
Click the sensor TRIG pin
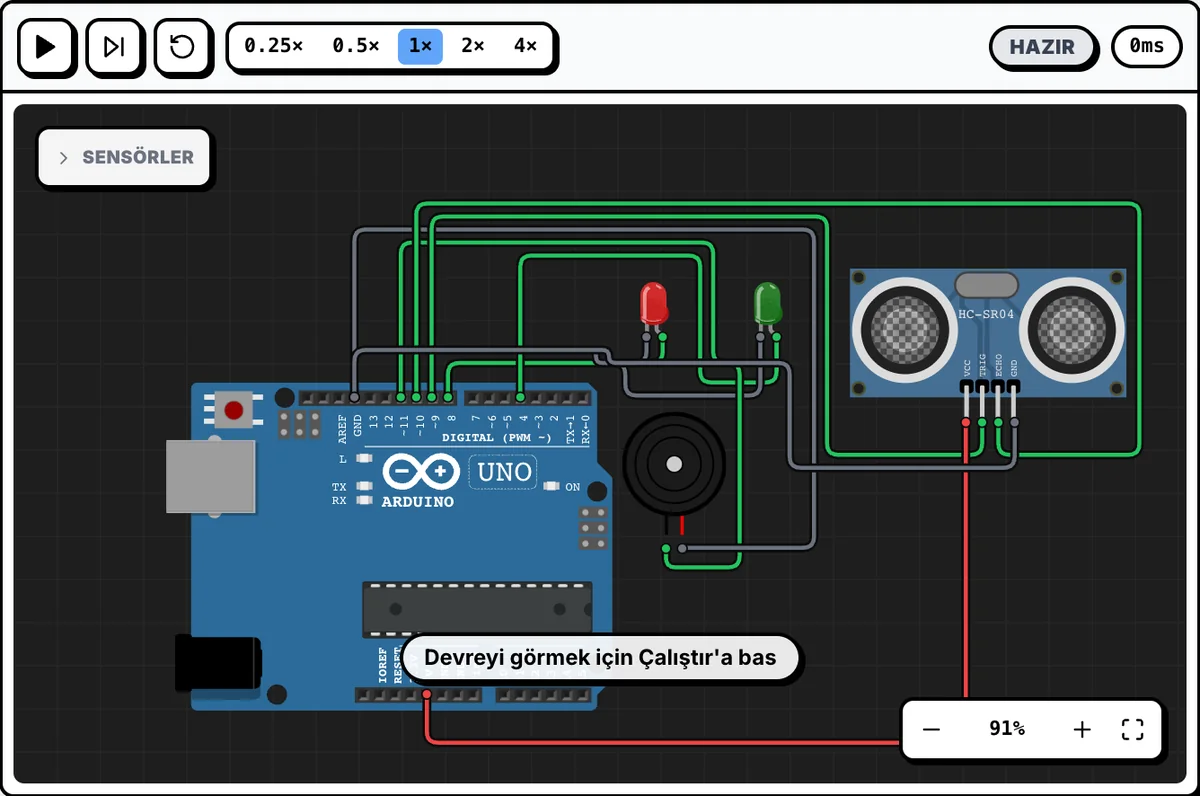click(982, 422)
